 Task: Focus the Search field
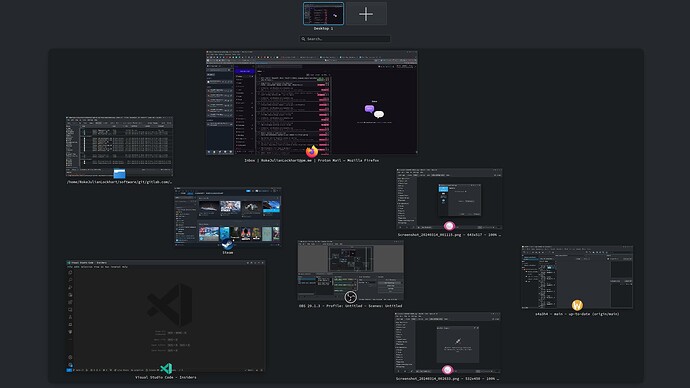coord(345,39)
